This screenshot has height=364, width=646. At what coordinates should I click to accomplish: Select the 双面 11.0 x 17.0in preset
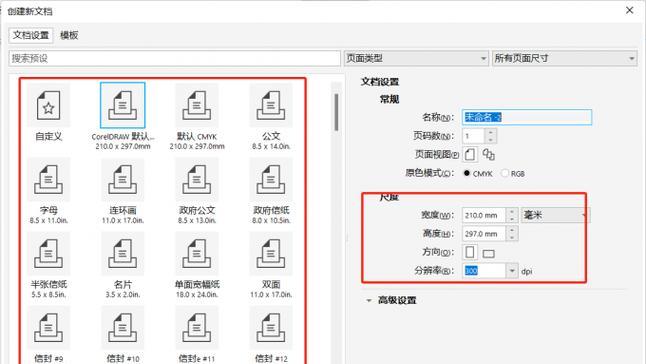tap(271, 254)
